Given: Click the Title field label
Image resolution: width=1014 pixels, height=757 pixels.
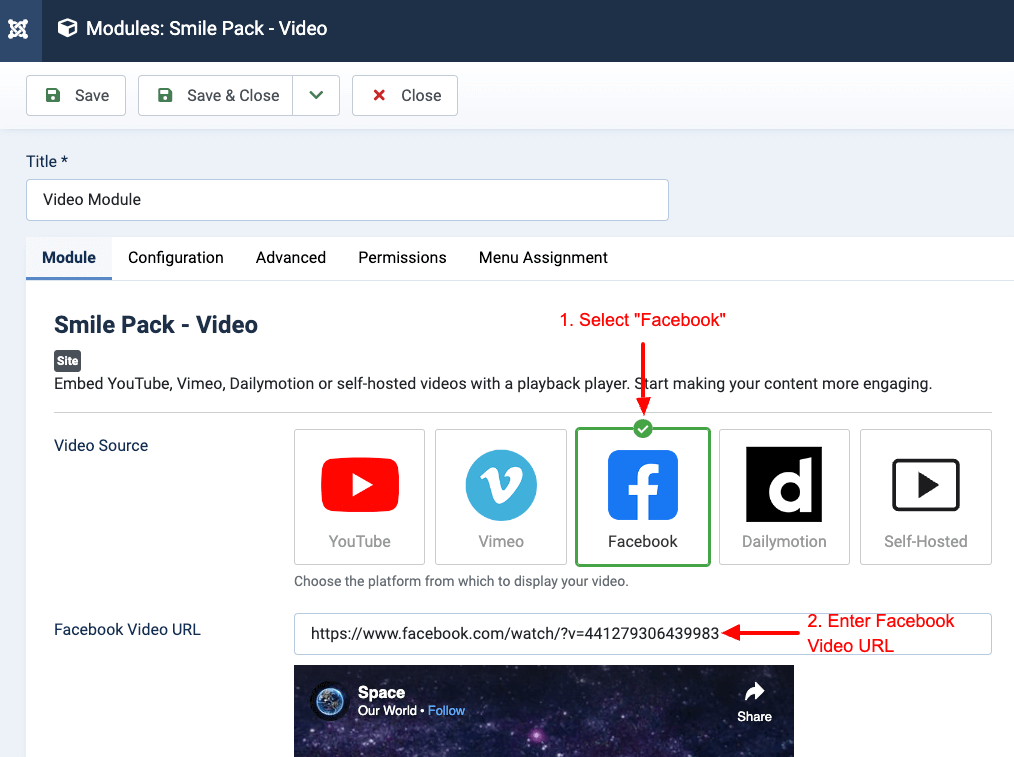Looking at the screenshot, I should (x=47, y=162).
